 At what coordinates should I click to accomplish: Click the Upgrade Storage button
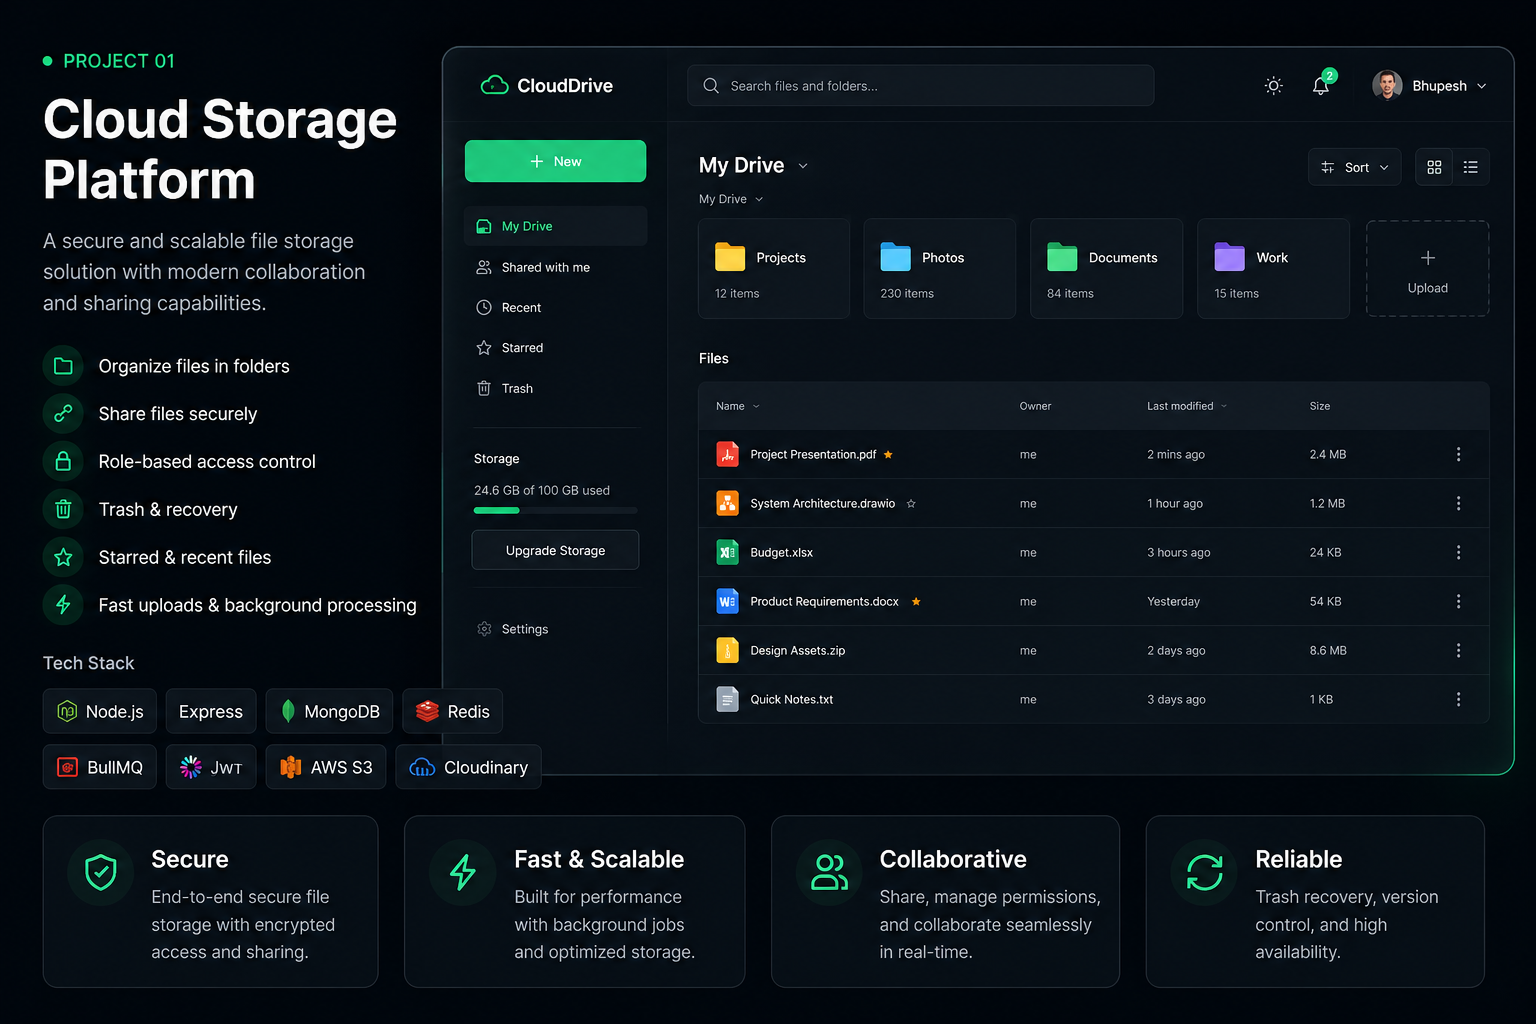pyautogui.click(x=555, y=550)
